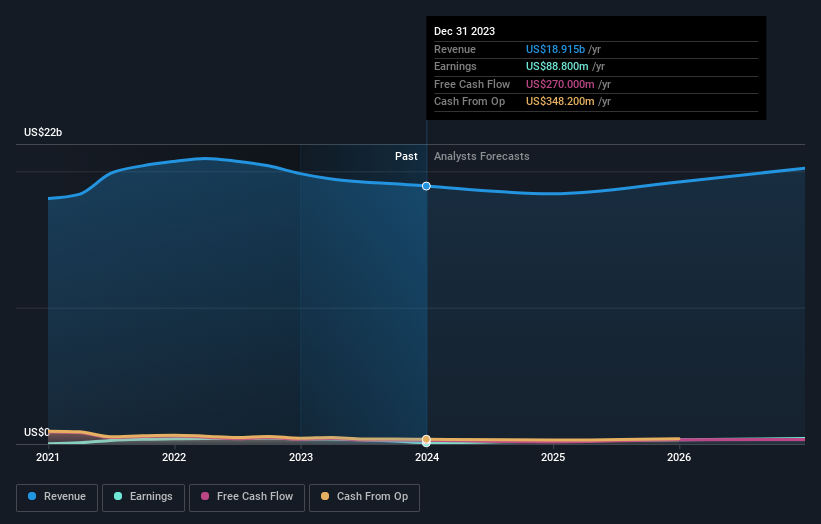Image resolution: width=821 pixels, height=524 pixels.
Task: Toggle the Earnings legend series
Action: pos(143,497)
